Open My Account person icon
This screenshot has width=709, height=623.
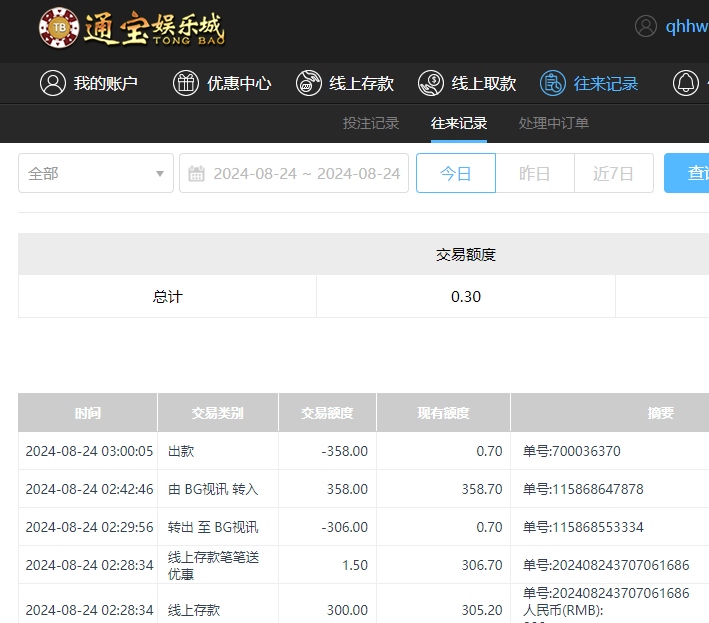pos(53,83)
